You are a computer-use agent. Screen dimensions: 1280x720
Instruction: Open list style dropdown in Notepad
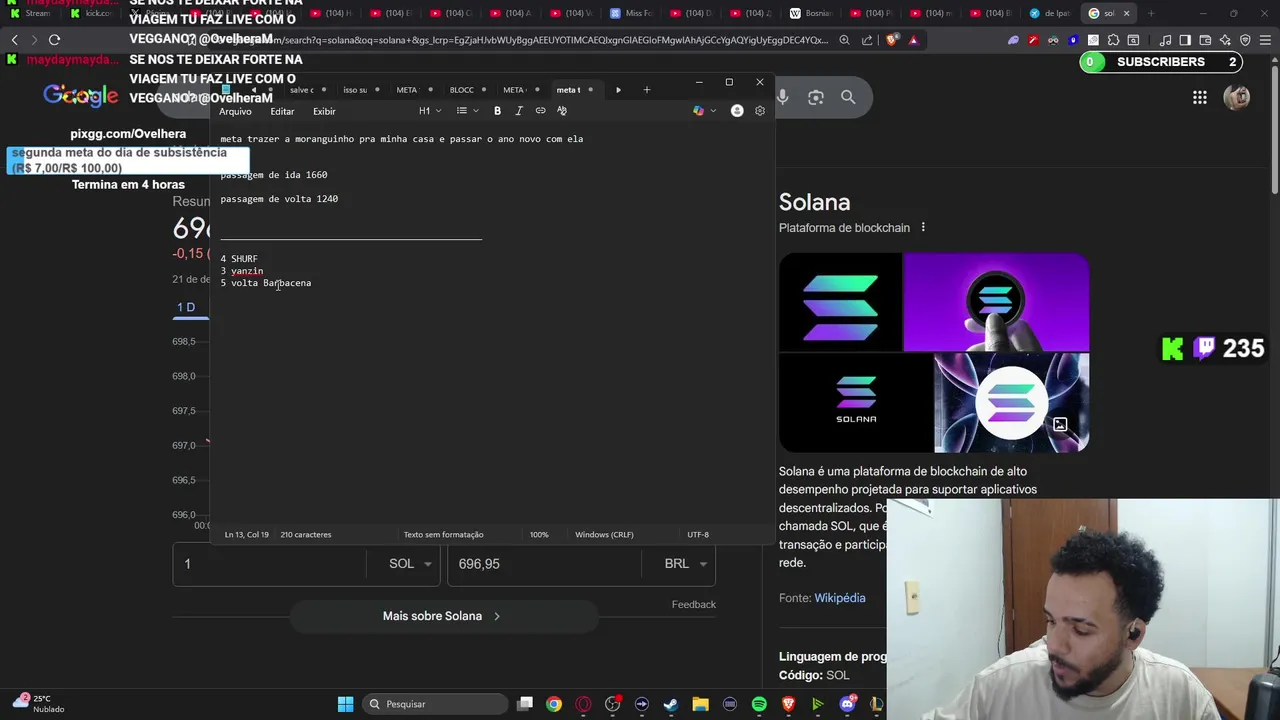(467, 111)
